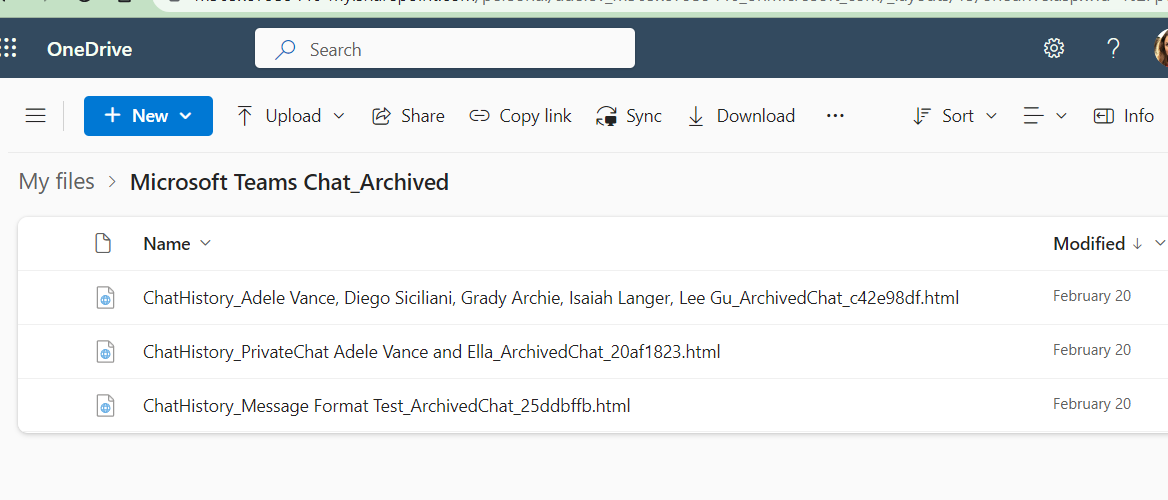Screen dimensions: 1168x500
Task: Click the Help question mark icon
Action: [x=1113, y=49]
